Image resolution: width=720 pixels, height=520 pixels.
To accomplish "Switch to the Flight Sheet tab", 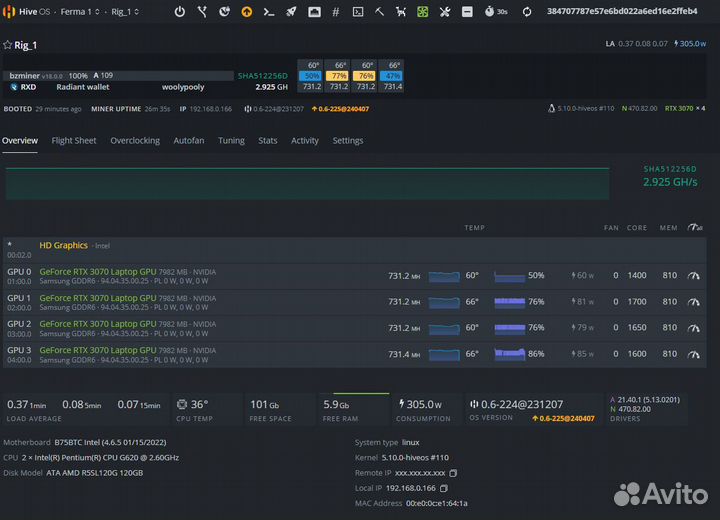I will coord(74,141).
